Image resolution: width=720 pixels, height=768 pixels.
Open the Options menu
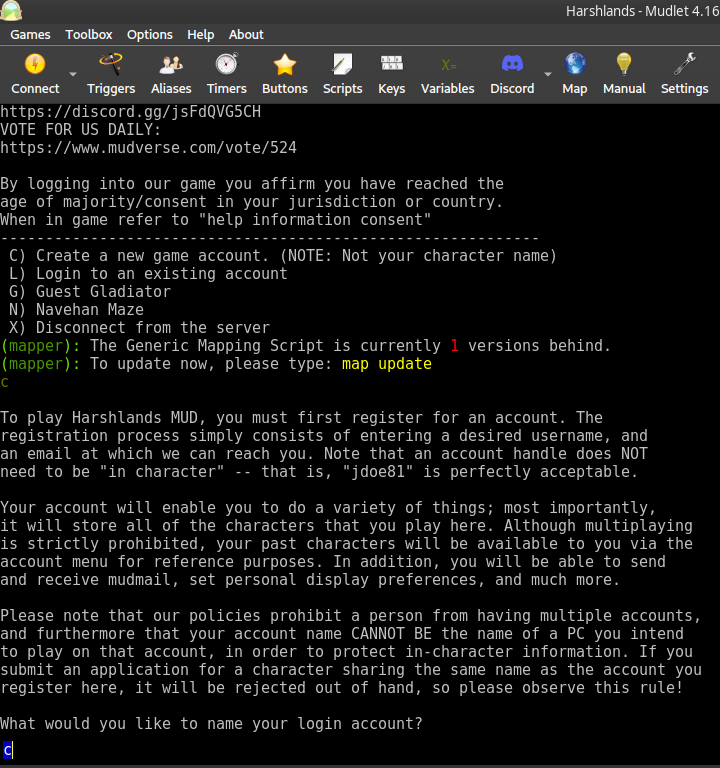click(150, 34)
